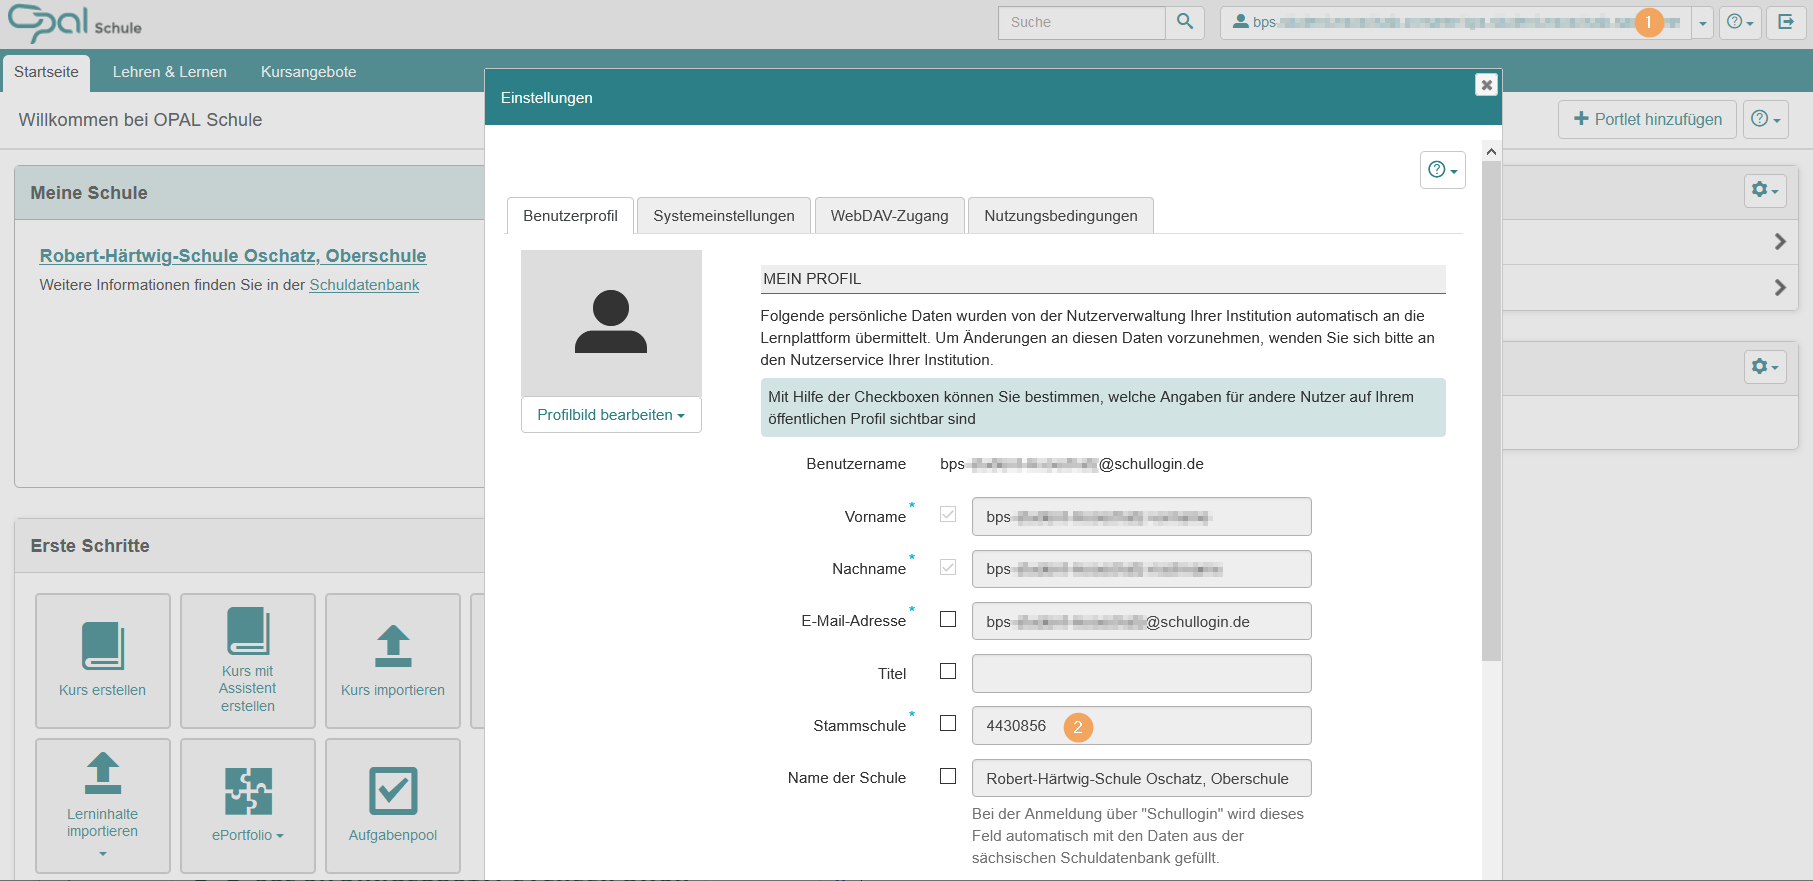Check the Stammschule visibility checkbox
Viewport: 1813px width, 881px height.
point(948,723)
